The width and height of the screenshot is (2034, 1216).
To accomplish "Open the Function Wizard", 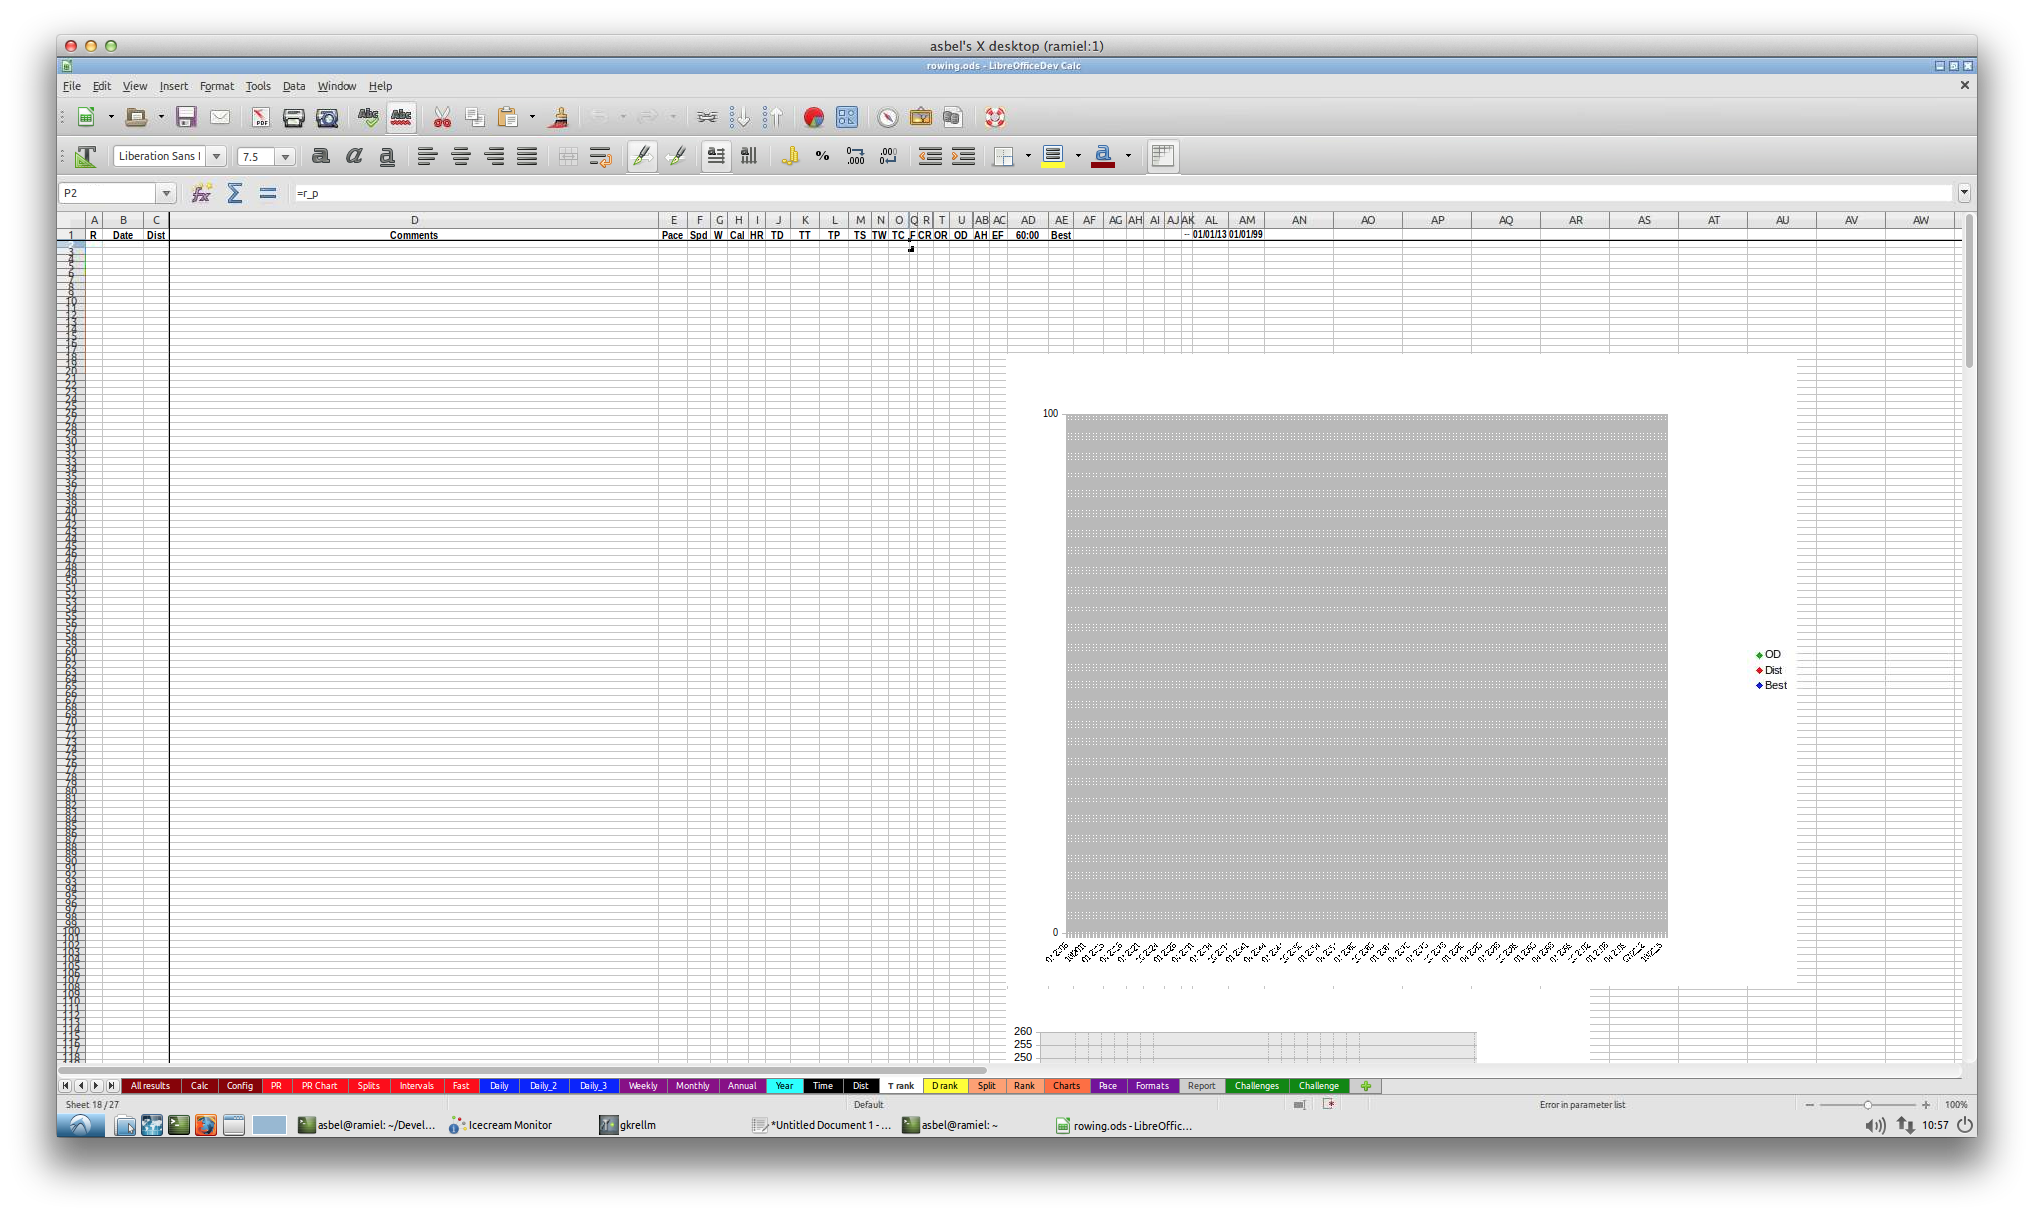I will [x=201, y=193].
